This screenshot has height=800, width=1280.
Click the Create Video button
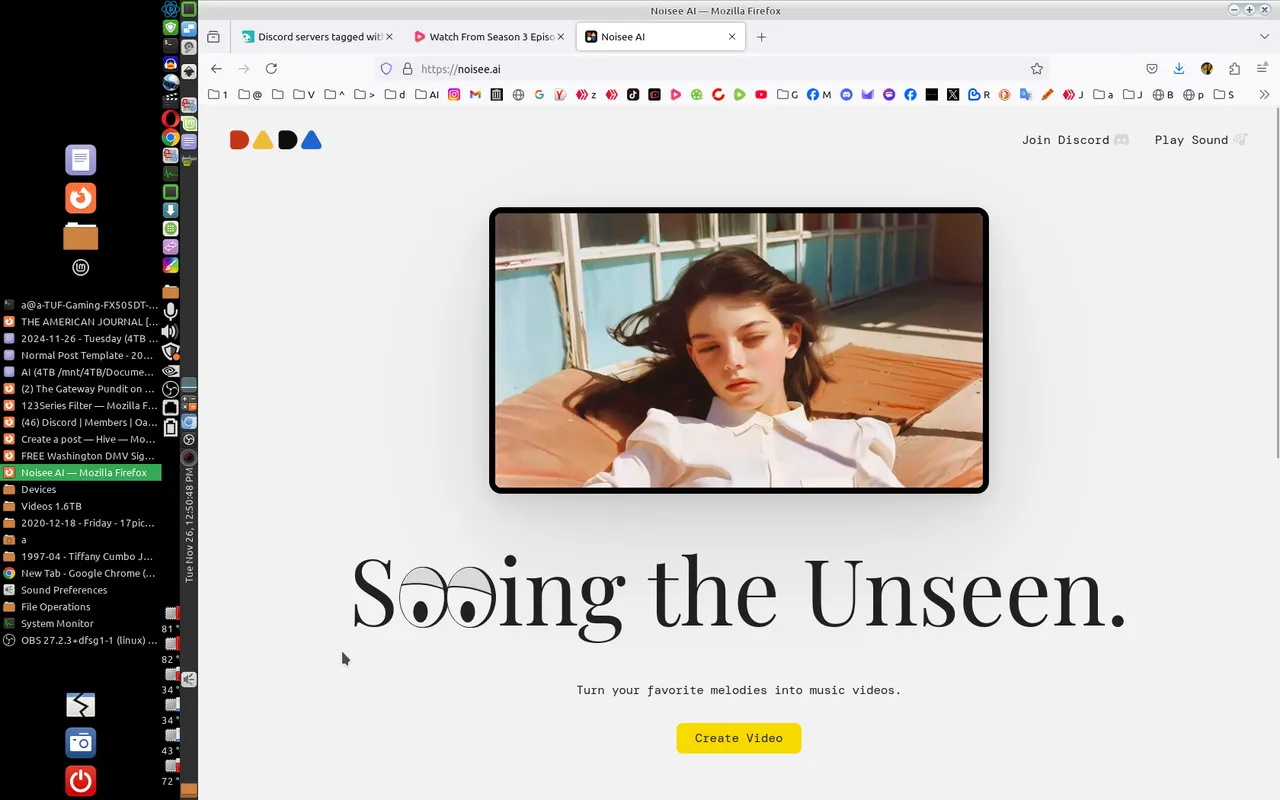[738, 738]
